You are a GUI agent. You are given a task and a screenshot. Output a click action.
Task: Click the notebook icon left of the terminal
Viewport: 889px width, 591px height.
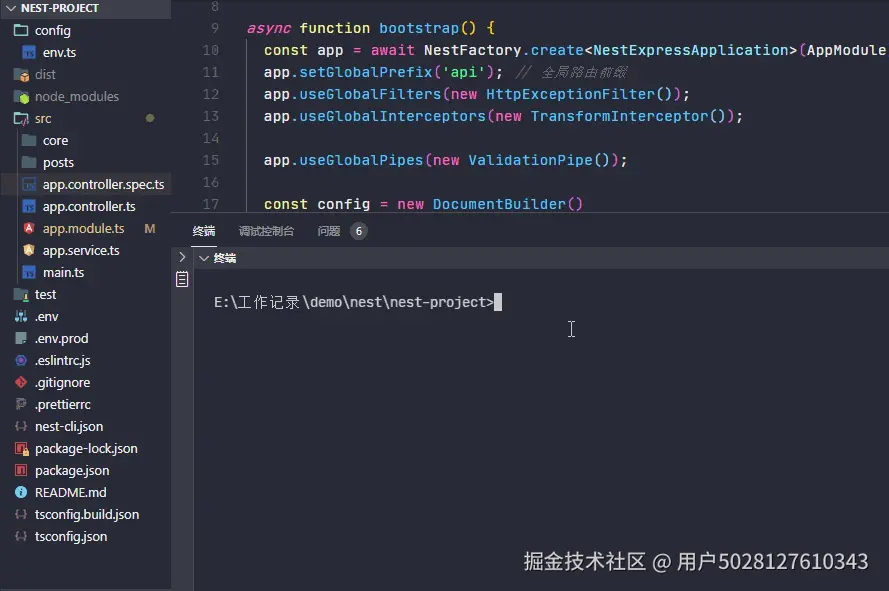click(181, 279)
